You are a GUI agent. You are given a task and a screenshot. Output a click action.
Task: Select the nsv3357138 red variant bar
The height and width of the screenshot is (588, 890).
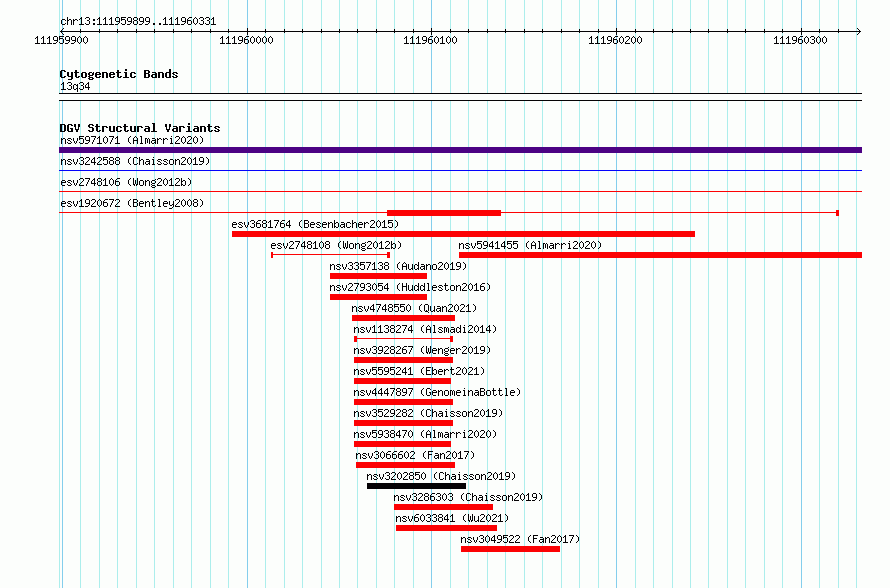pyautogui.click(x=379, y=276)
